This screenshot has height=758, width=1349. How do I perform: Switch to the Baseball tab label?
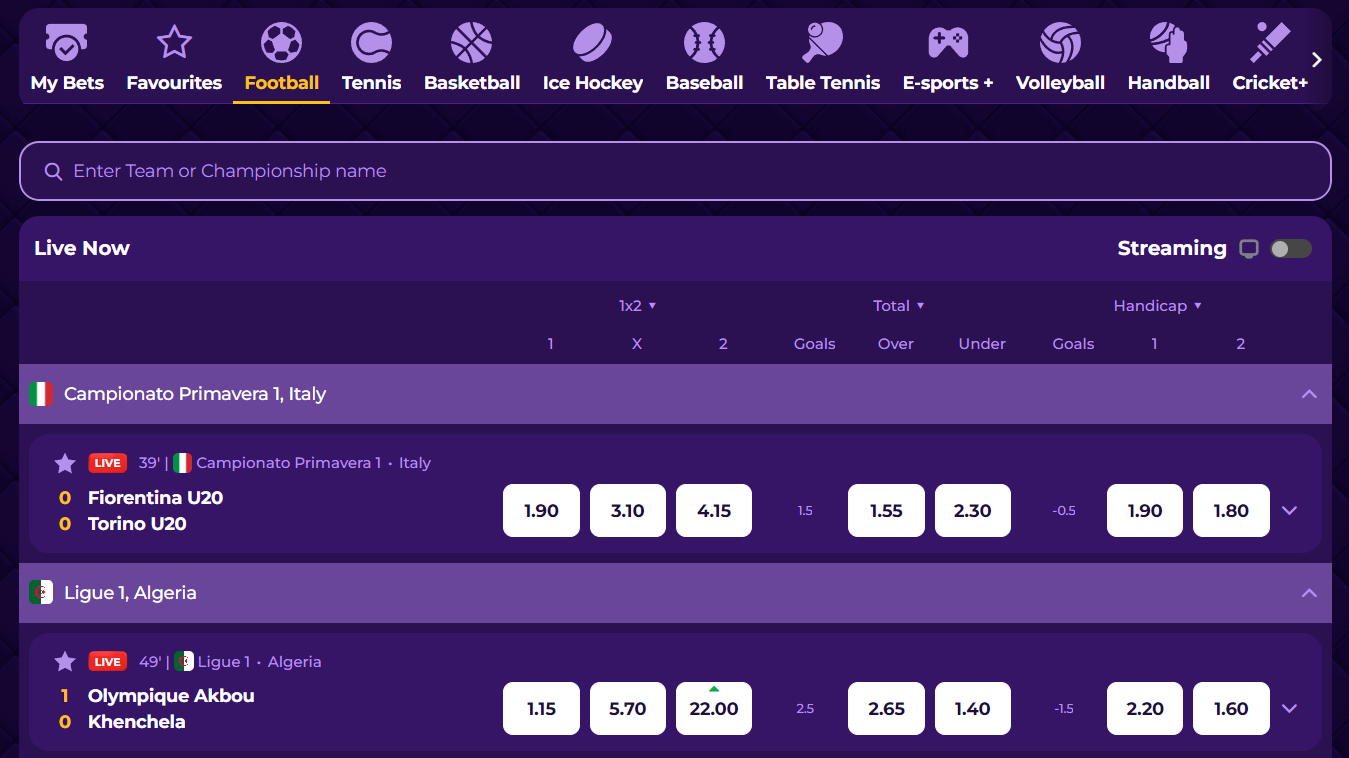pos(704,83)
